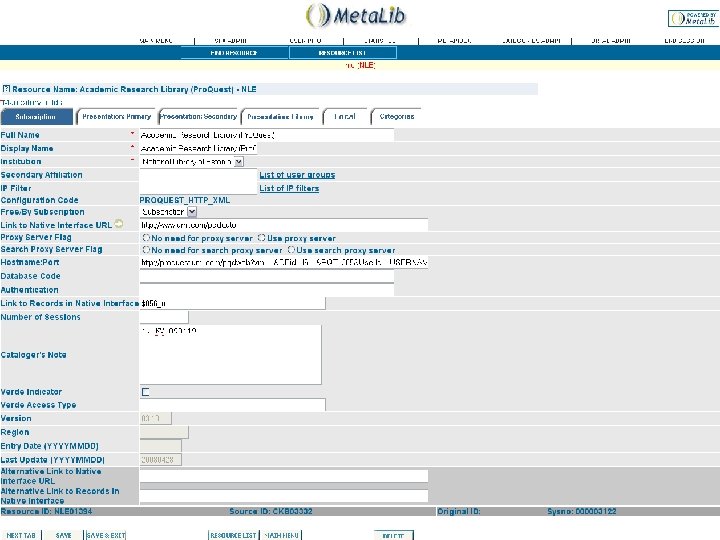Viewport: 720px width, 540px height.
Task: Click the Last Update date field
Action: [x=161, y=460]
